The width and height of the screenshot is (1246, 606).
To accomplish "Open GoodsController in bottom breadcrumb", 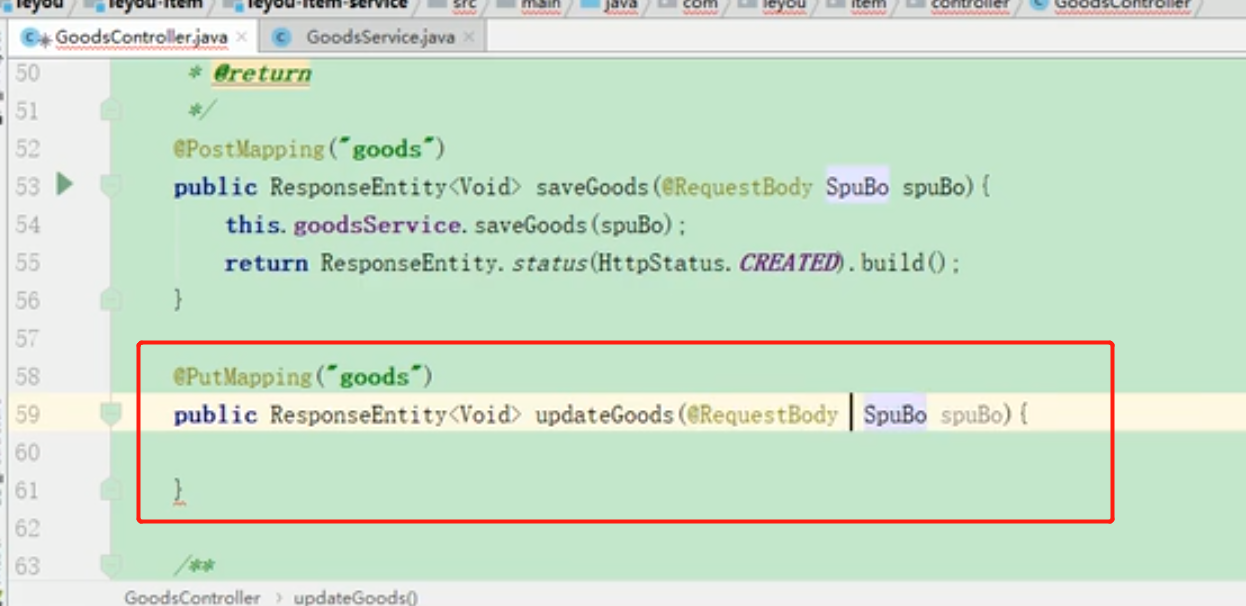I will click(x=192, y=597).
